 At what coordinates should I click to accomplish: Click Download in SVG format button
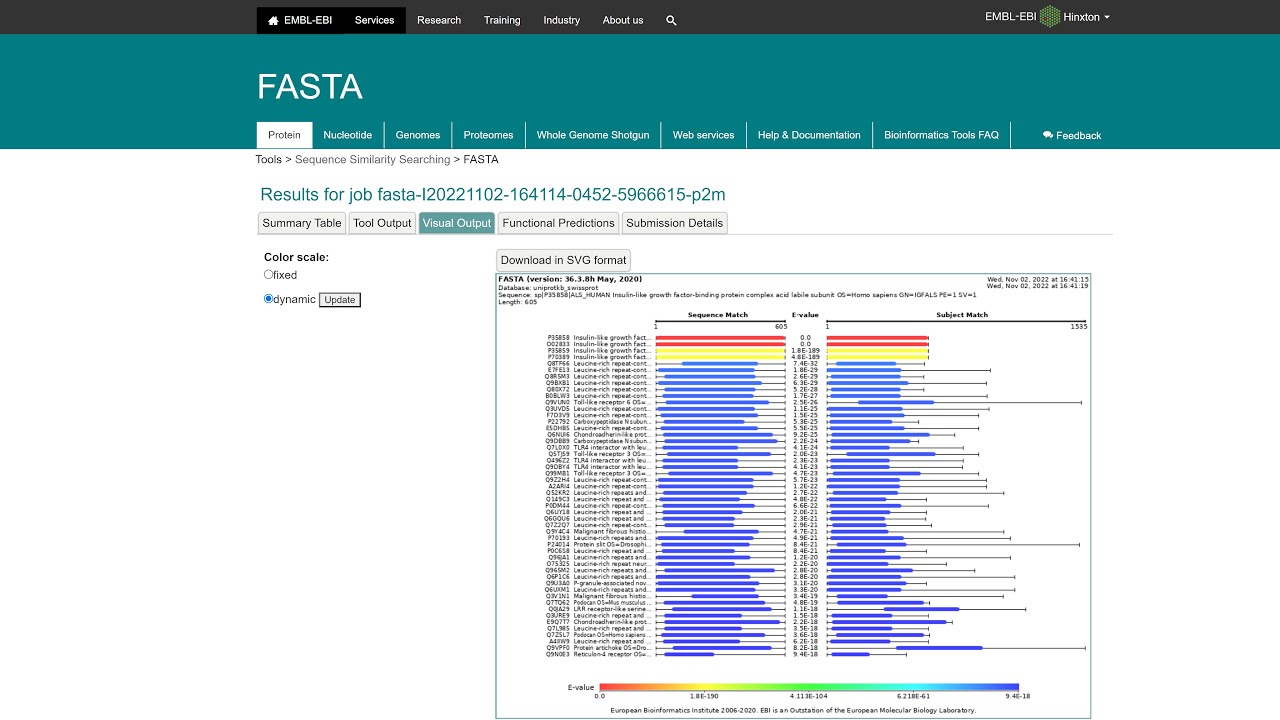pos(563,260)
